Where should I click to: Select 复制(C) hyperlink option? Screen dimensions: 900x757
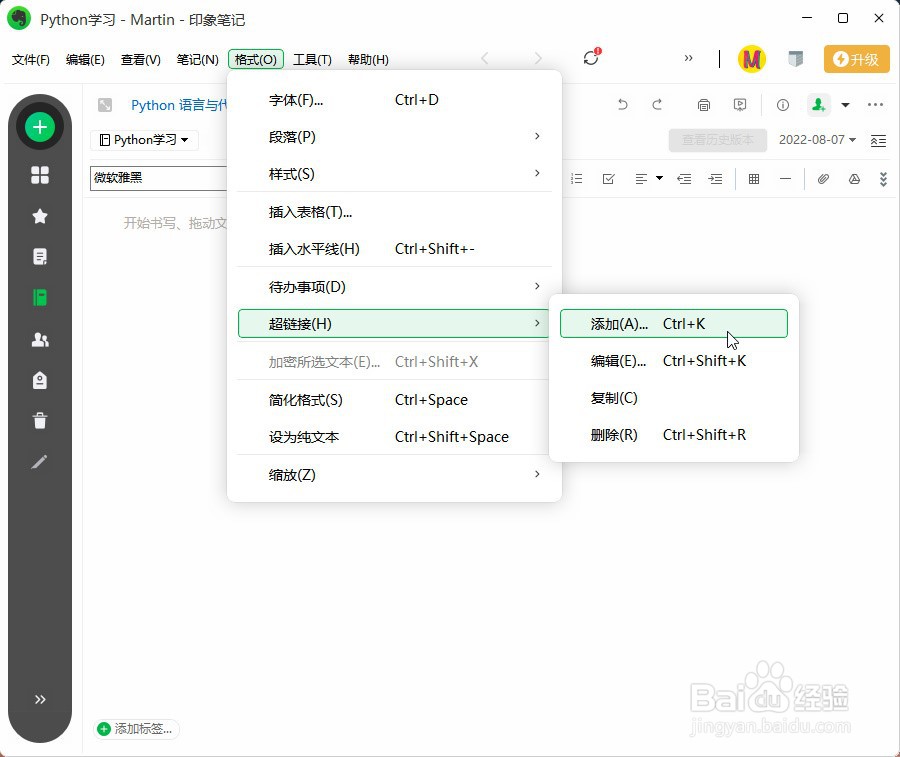(x=673, y=398)
